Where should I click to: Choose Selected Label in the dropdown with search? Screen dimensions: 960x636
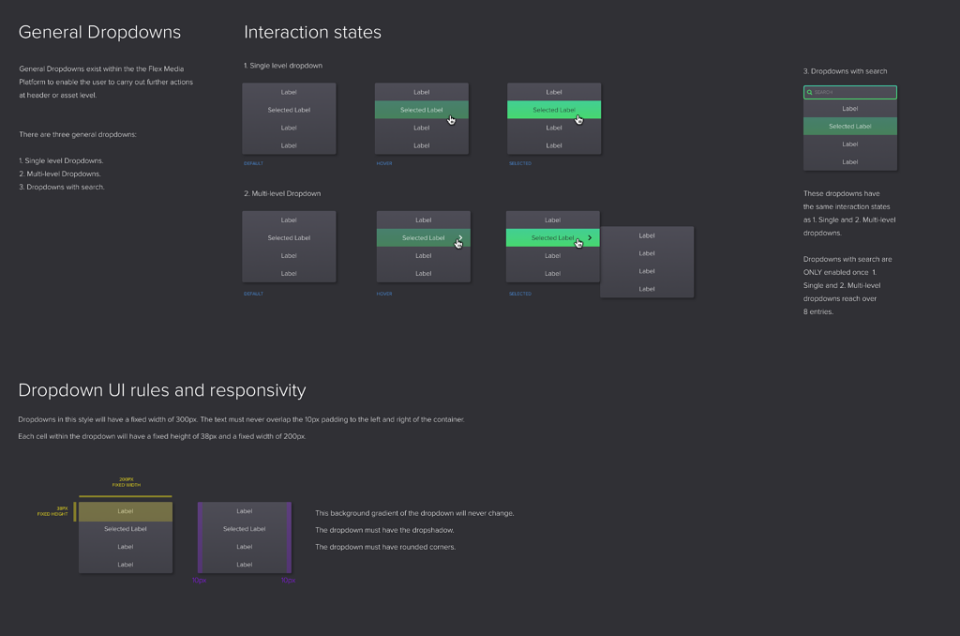point(850,126)
